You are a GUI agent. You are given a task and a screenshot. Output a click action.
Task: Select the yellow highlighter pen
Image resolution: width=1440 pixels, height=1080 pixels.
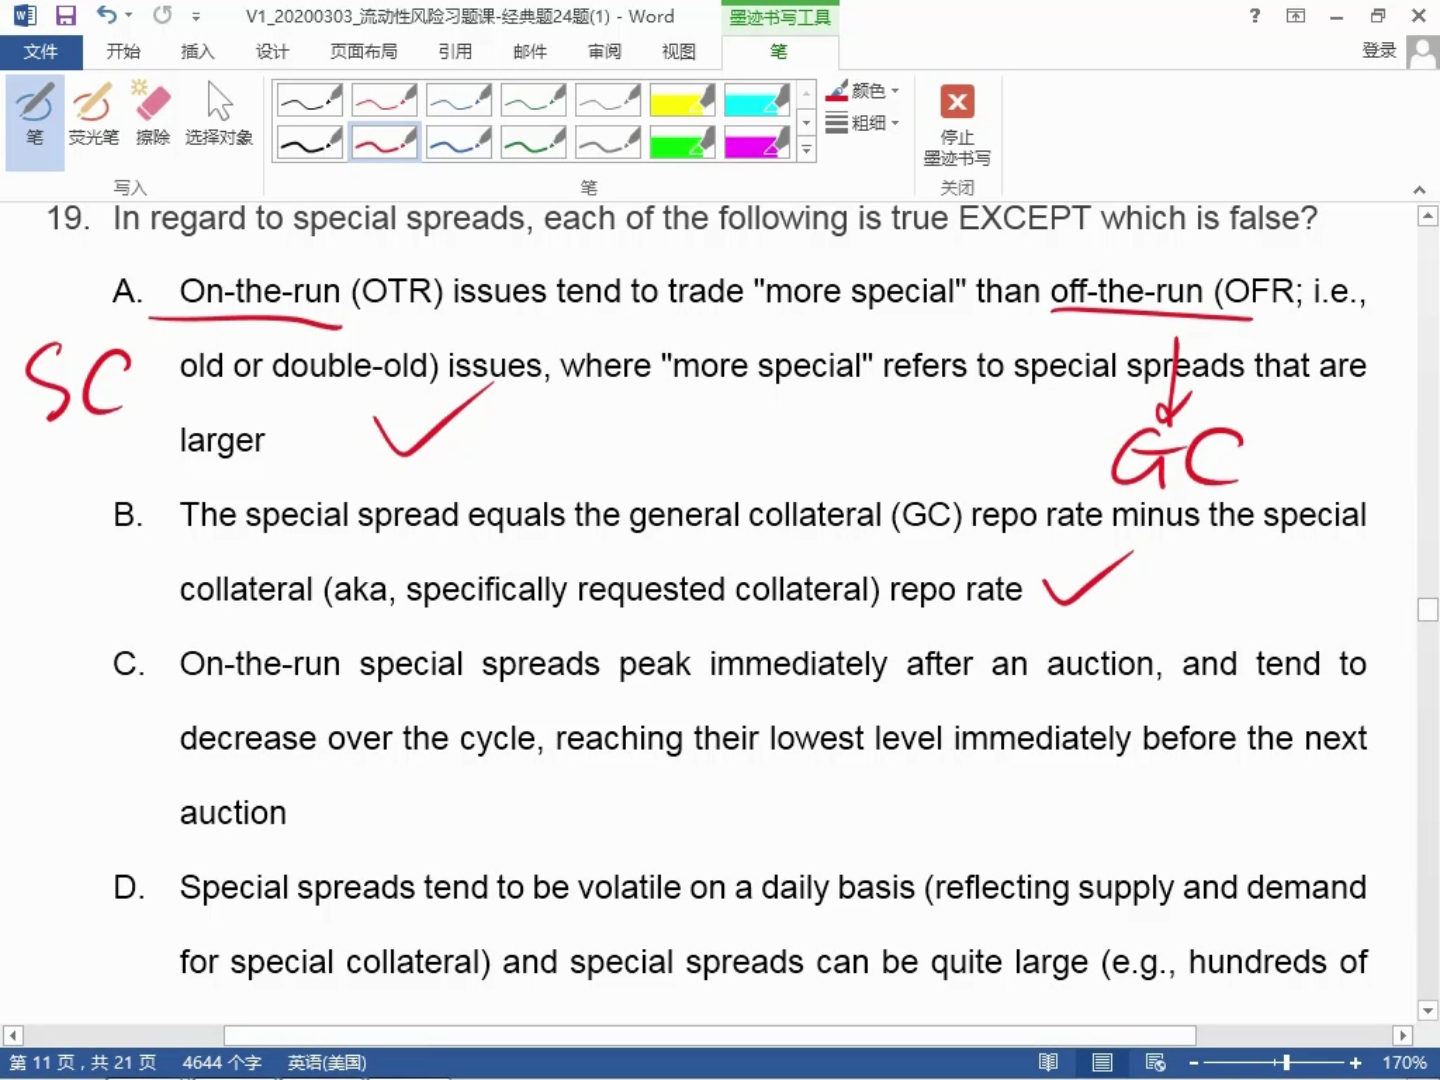(x=682, y=100)
